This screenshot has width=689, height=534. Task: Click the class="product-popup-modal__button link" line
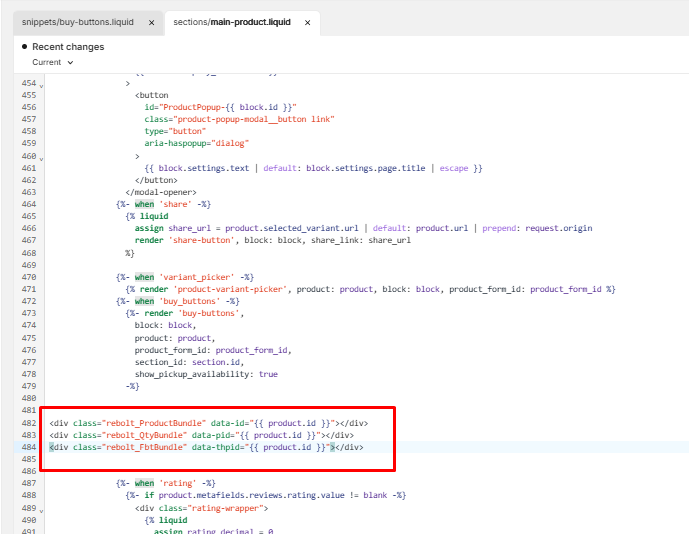pyautogui.click(x=239, y=119)
